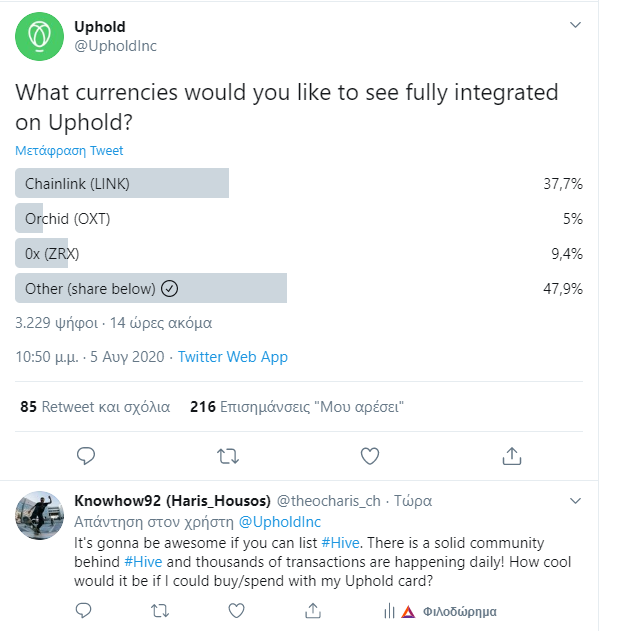625x631 pixels.
Task: View analytics bars icon on the reply
Action: coord(389,611)
